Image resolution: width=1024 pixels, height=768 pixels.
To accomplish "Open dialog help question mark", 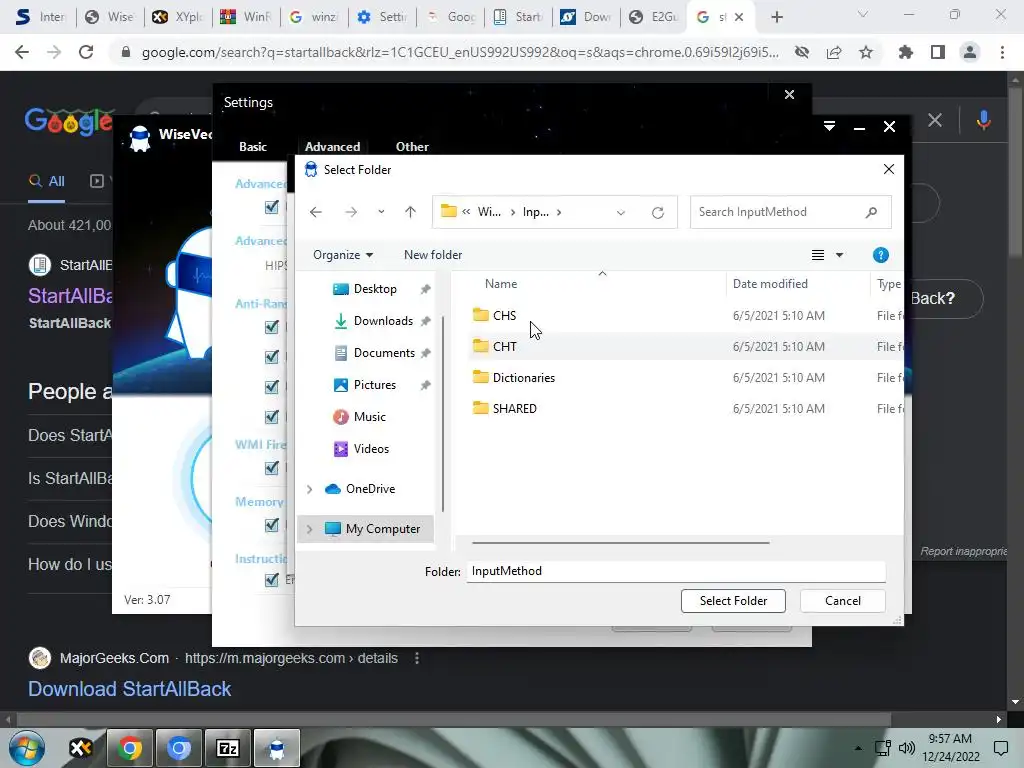I will pos(880,255).
